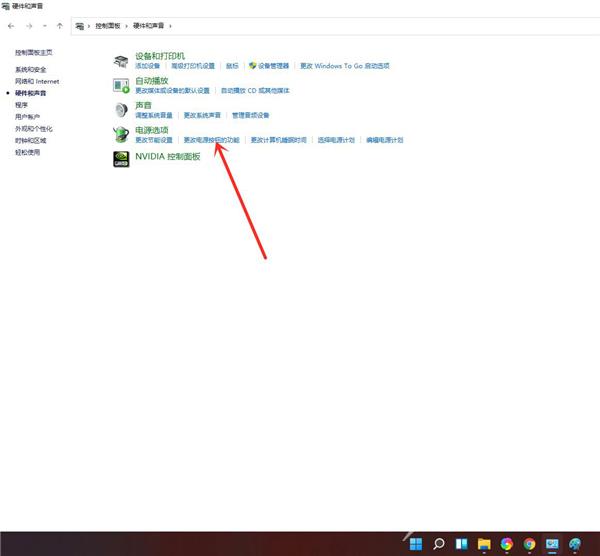Click the 电源选项 battery icon
The height and width of the screenshot is (556, 600).
121,134
